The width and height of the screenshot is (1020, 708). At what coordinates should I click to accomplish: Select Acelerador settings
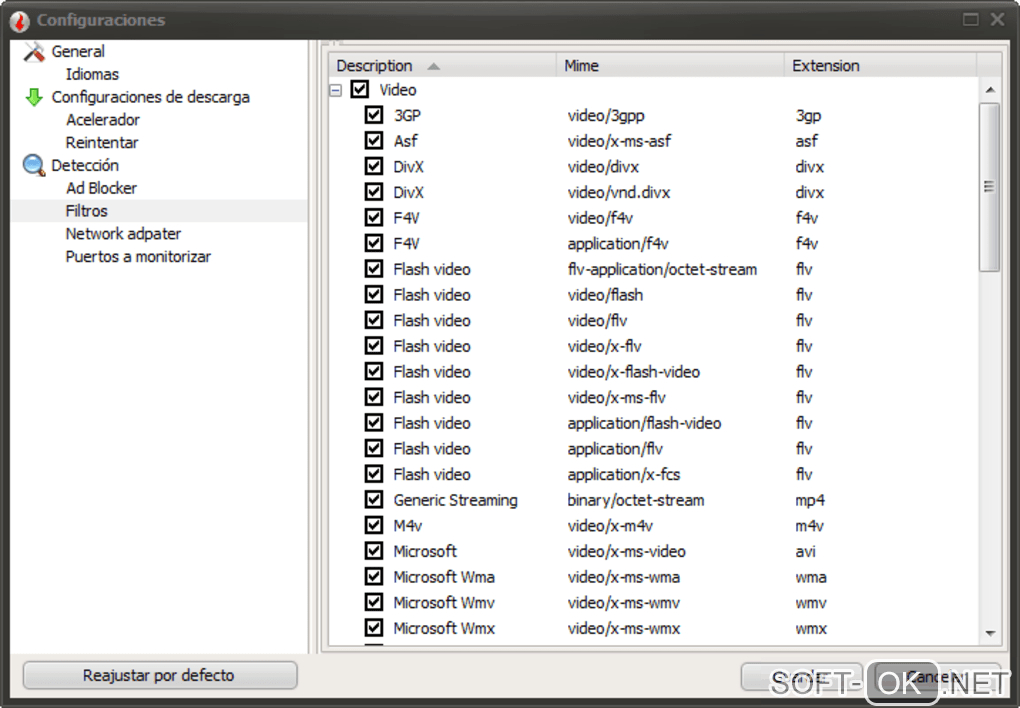tap(103, 120)
